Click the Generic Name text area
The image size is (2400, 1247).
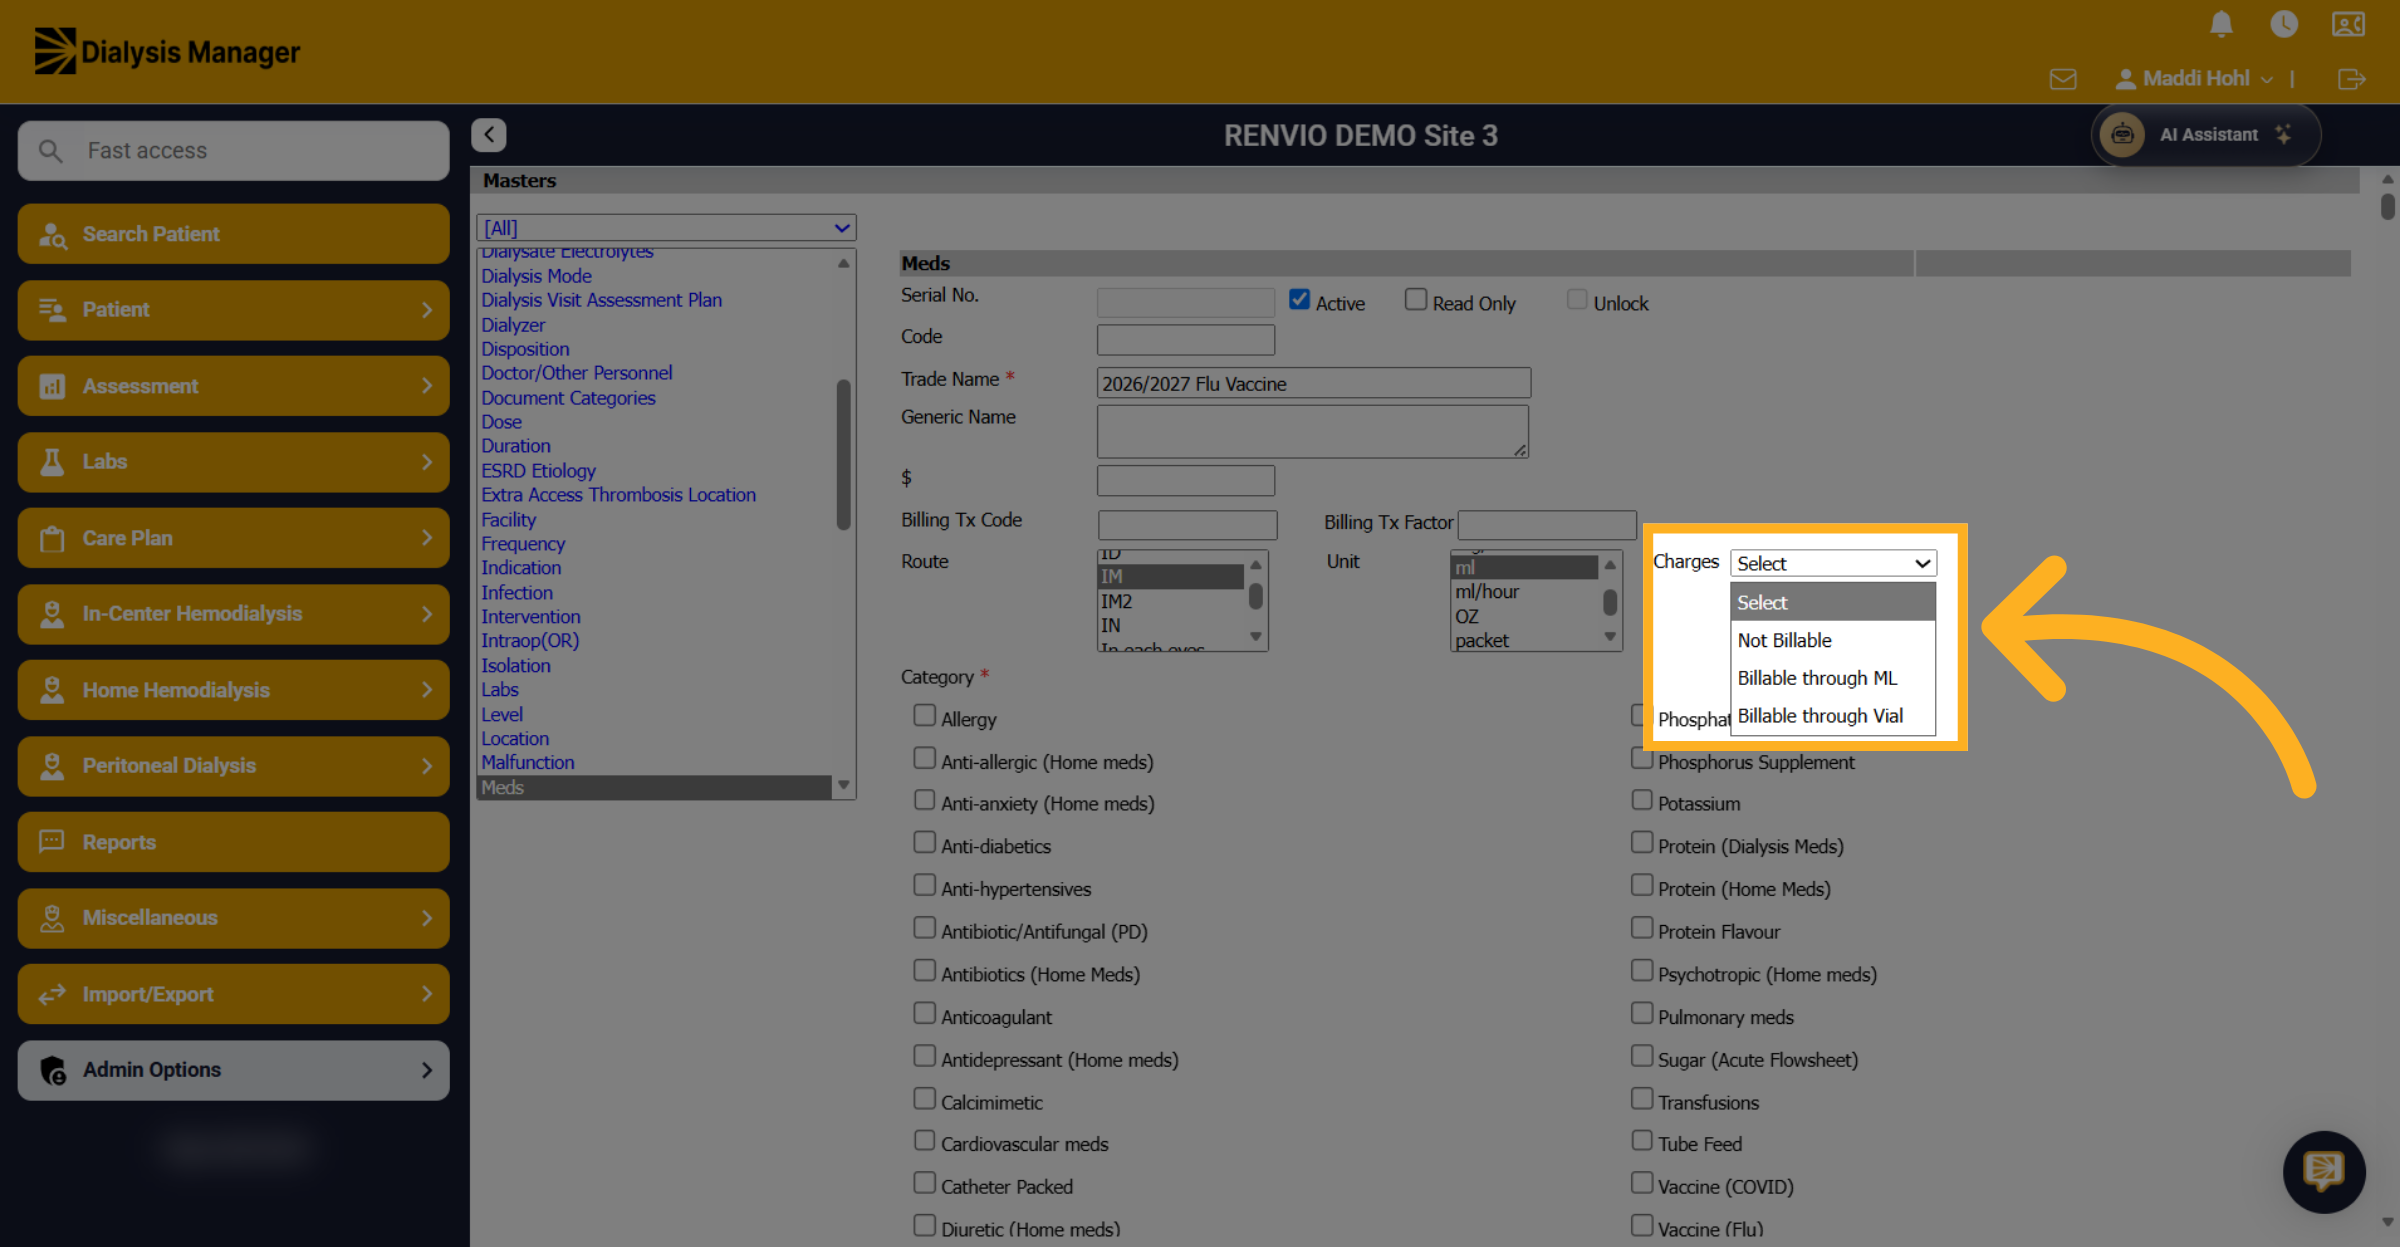point(1313,432)
